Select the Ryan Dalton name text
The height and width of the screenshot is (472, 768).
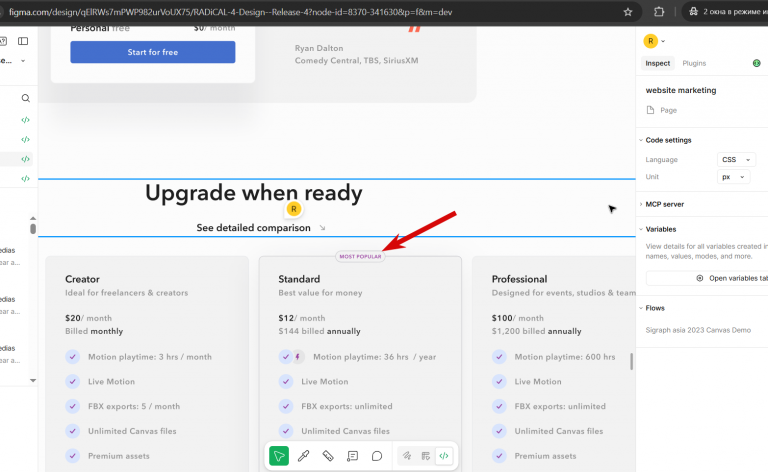[x=319, y=48]
